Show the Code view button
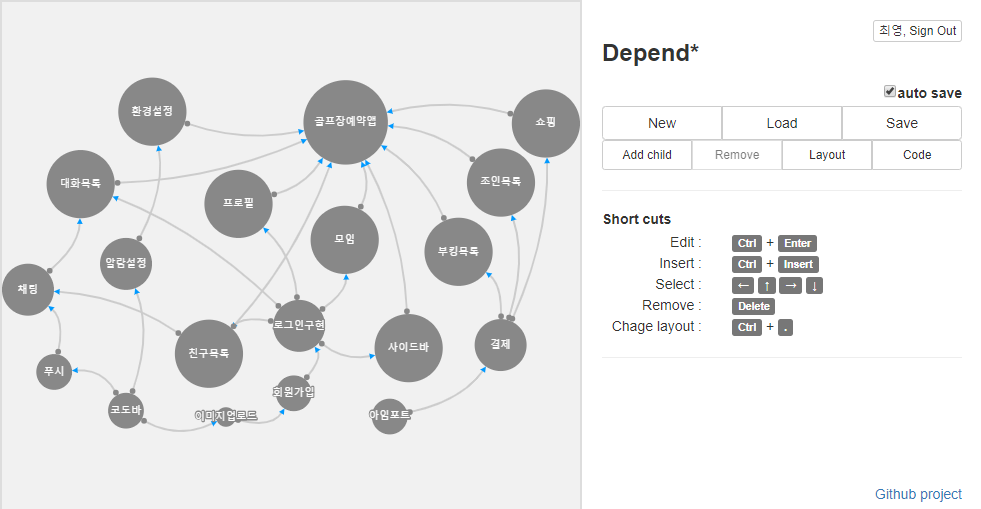The width and height of the screenshot is (981, 509). click(917, 154)
